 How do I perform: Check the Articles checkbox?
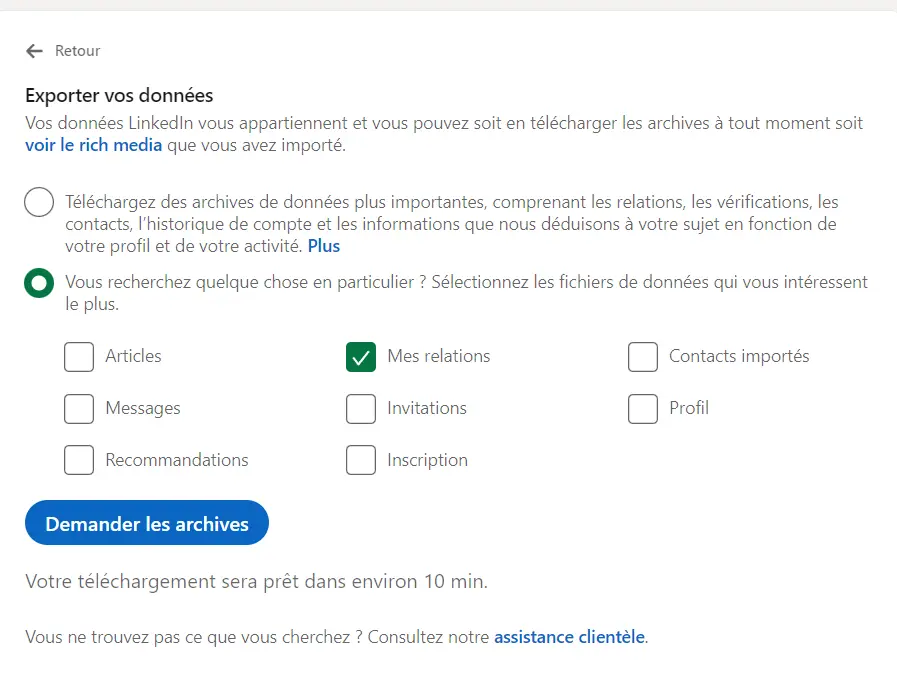tap(79, 357)
